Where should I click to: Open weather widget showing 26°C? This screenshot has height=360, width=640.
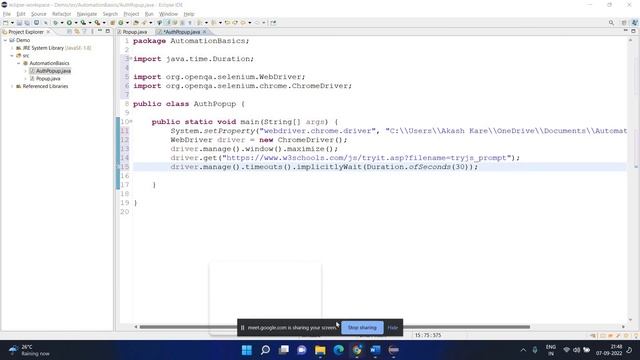pos(29,350)
